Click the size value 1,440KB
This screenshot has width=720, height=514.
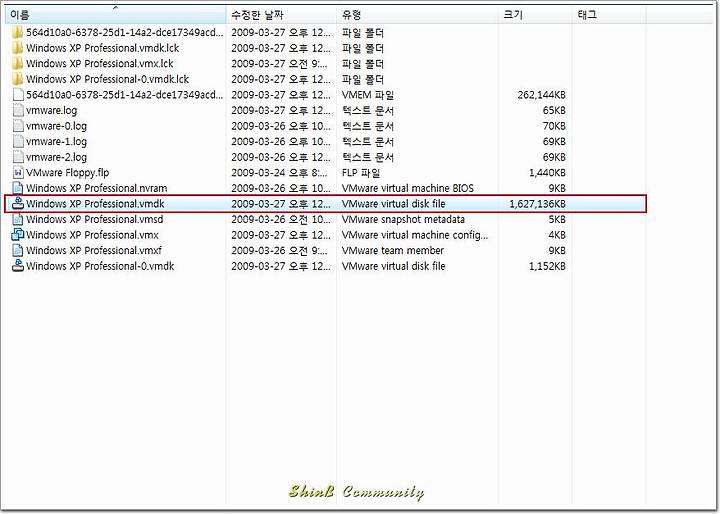click(547, 173)
